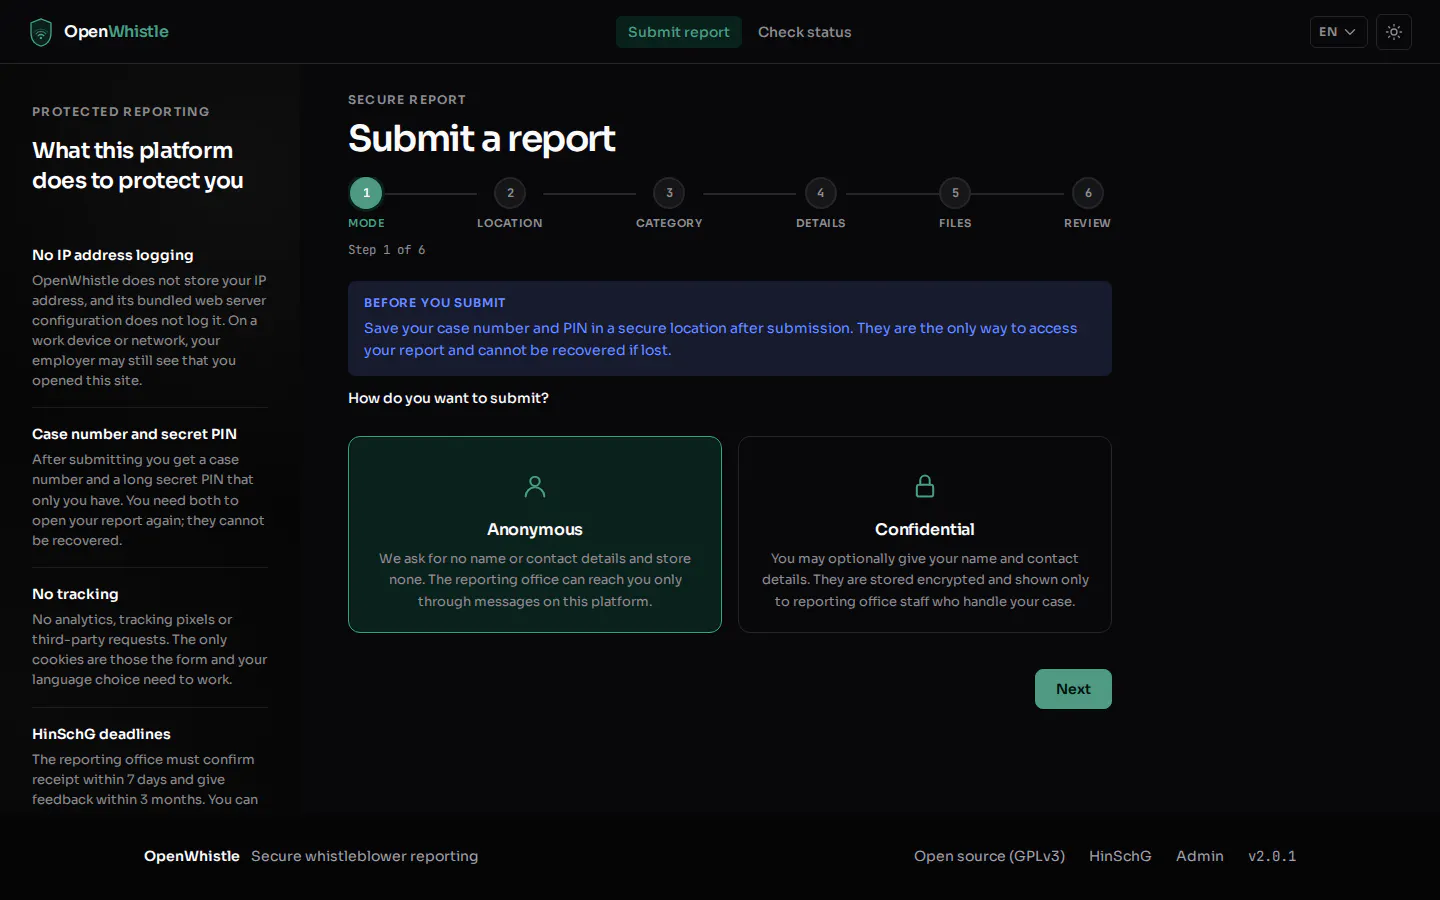Click the Anonymous person icon
Screen dimensions: 1440x900
point(535,486)
